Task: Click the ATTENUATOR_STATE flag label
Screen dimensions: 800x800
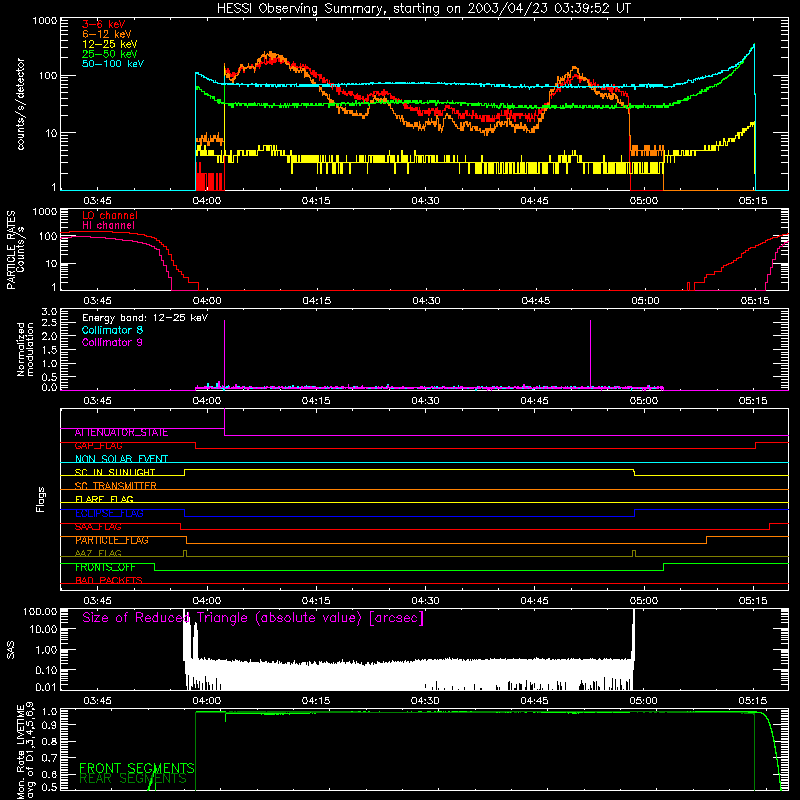Action: pos(121,433)
